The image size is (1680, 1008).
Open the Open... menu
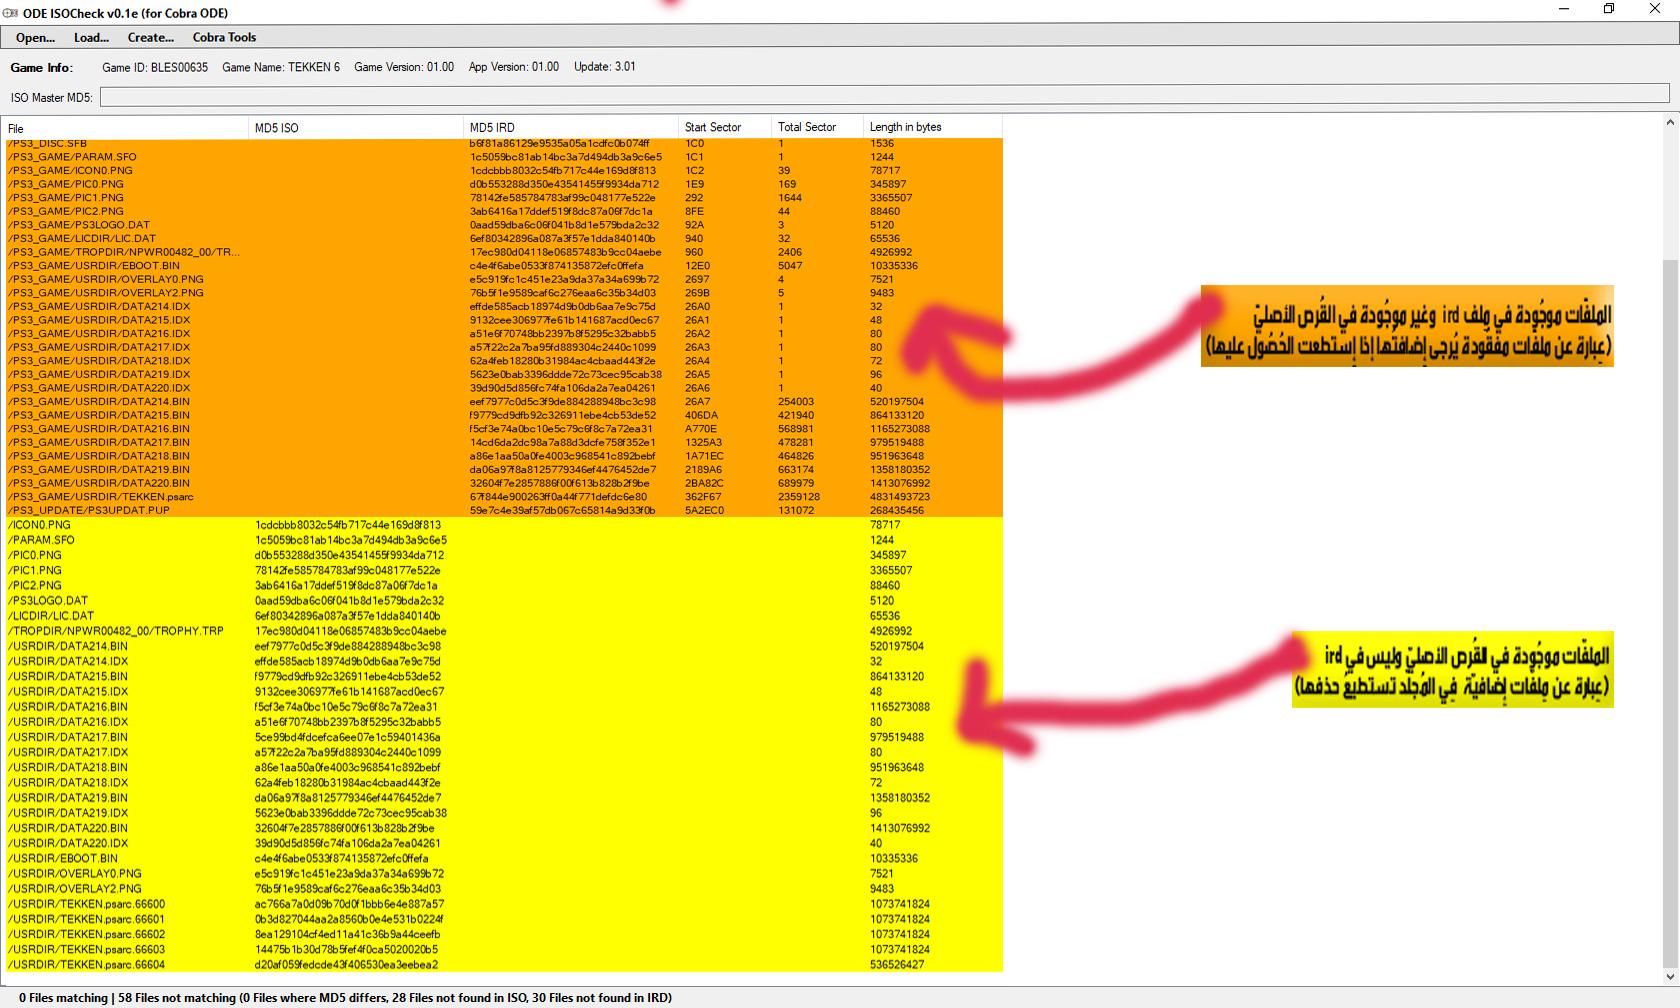pos(35,38)
